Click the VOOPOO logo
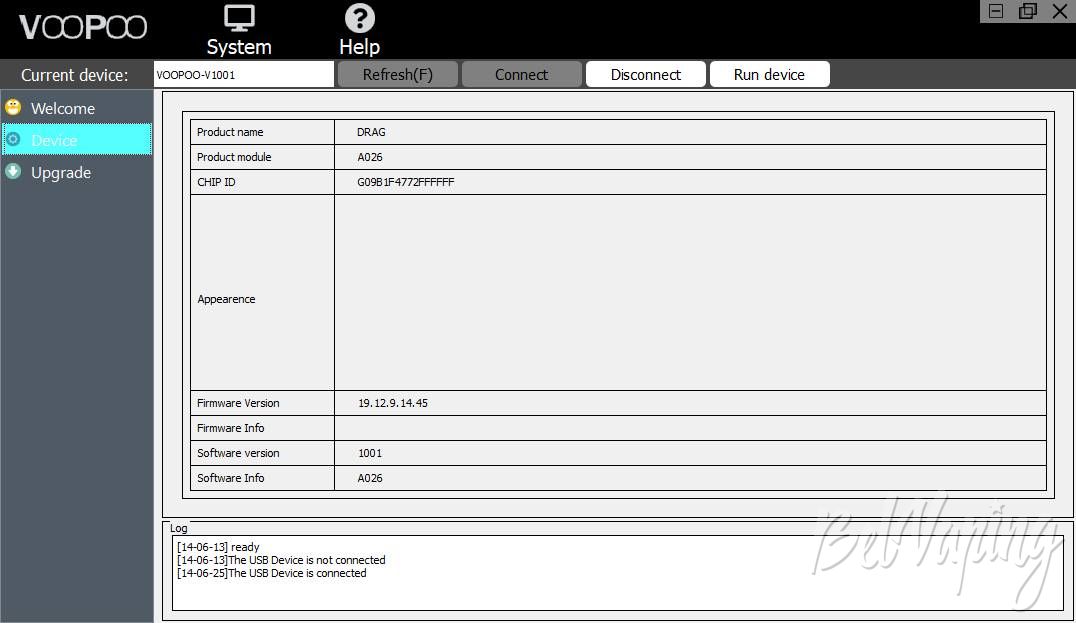The width and height of the screenshot is (1076, 623). (x=83, y=27)
